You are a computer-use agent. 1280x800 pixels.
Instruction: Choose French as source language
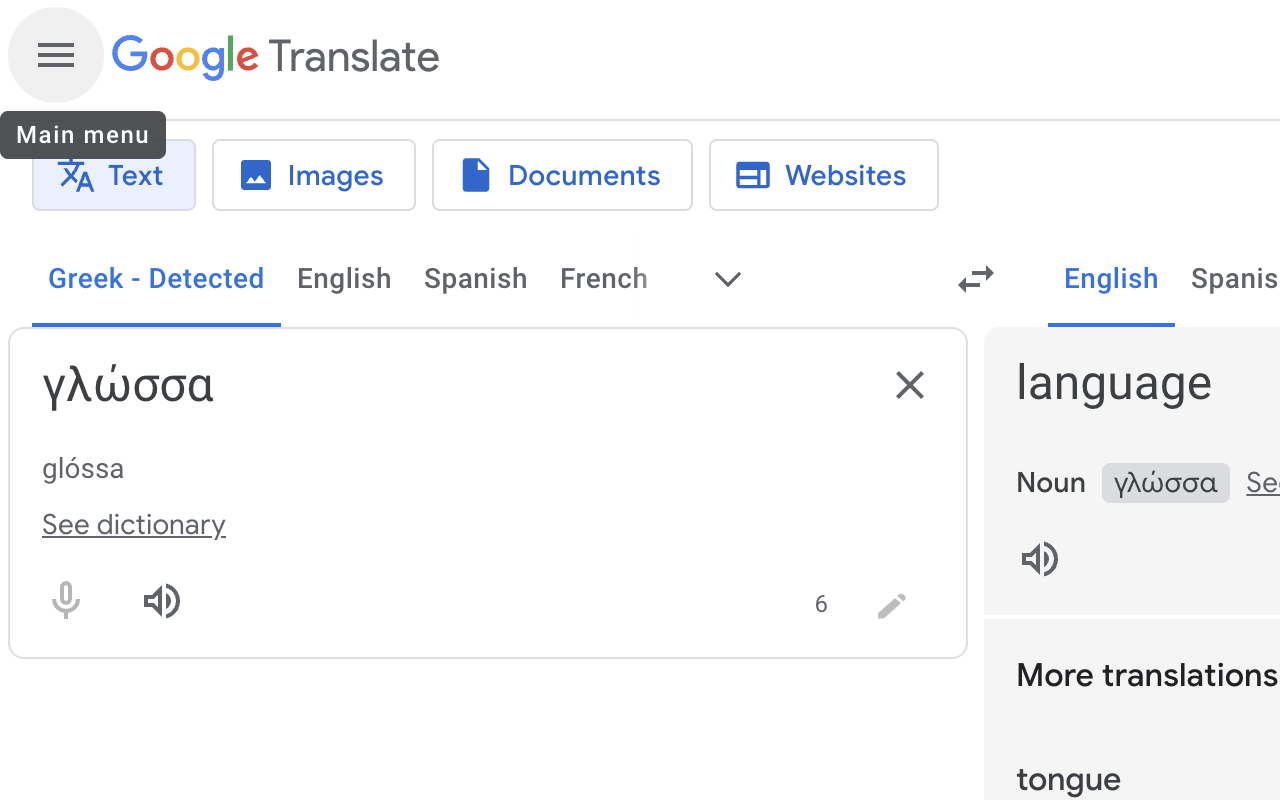click(604, 279)
